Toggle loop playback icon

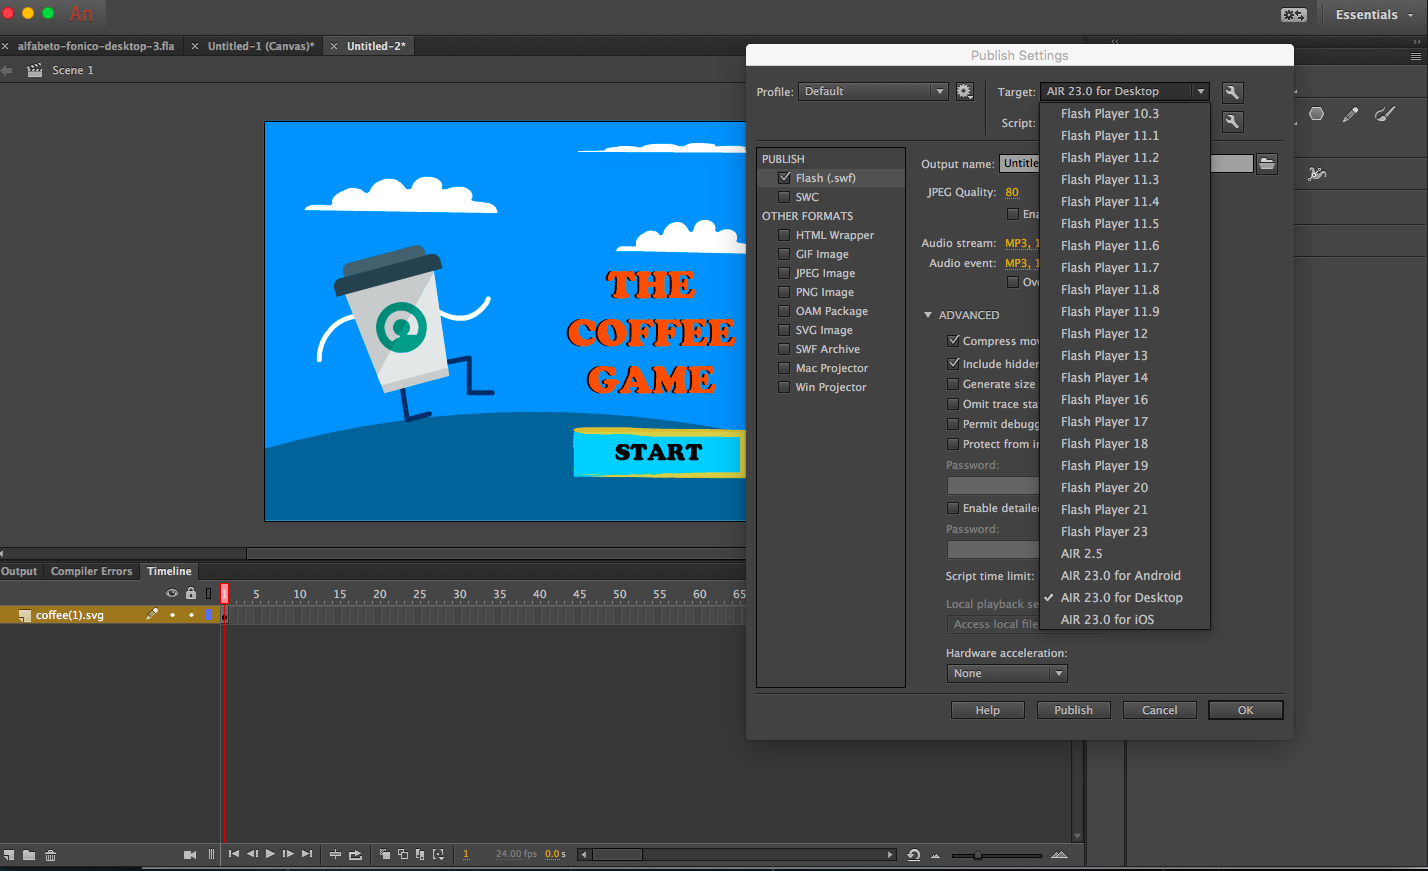355,854
